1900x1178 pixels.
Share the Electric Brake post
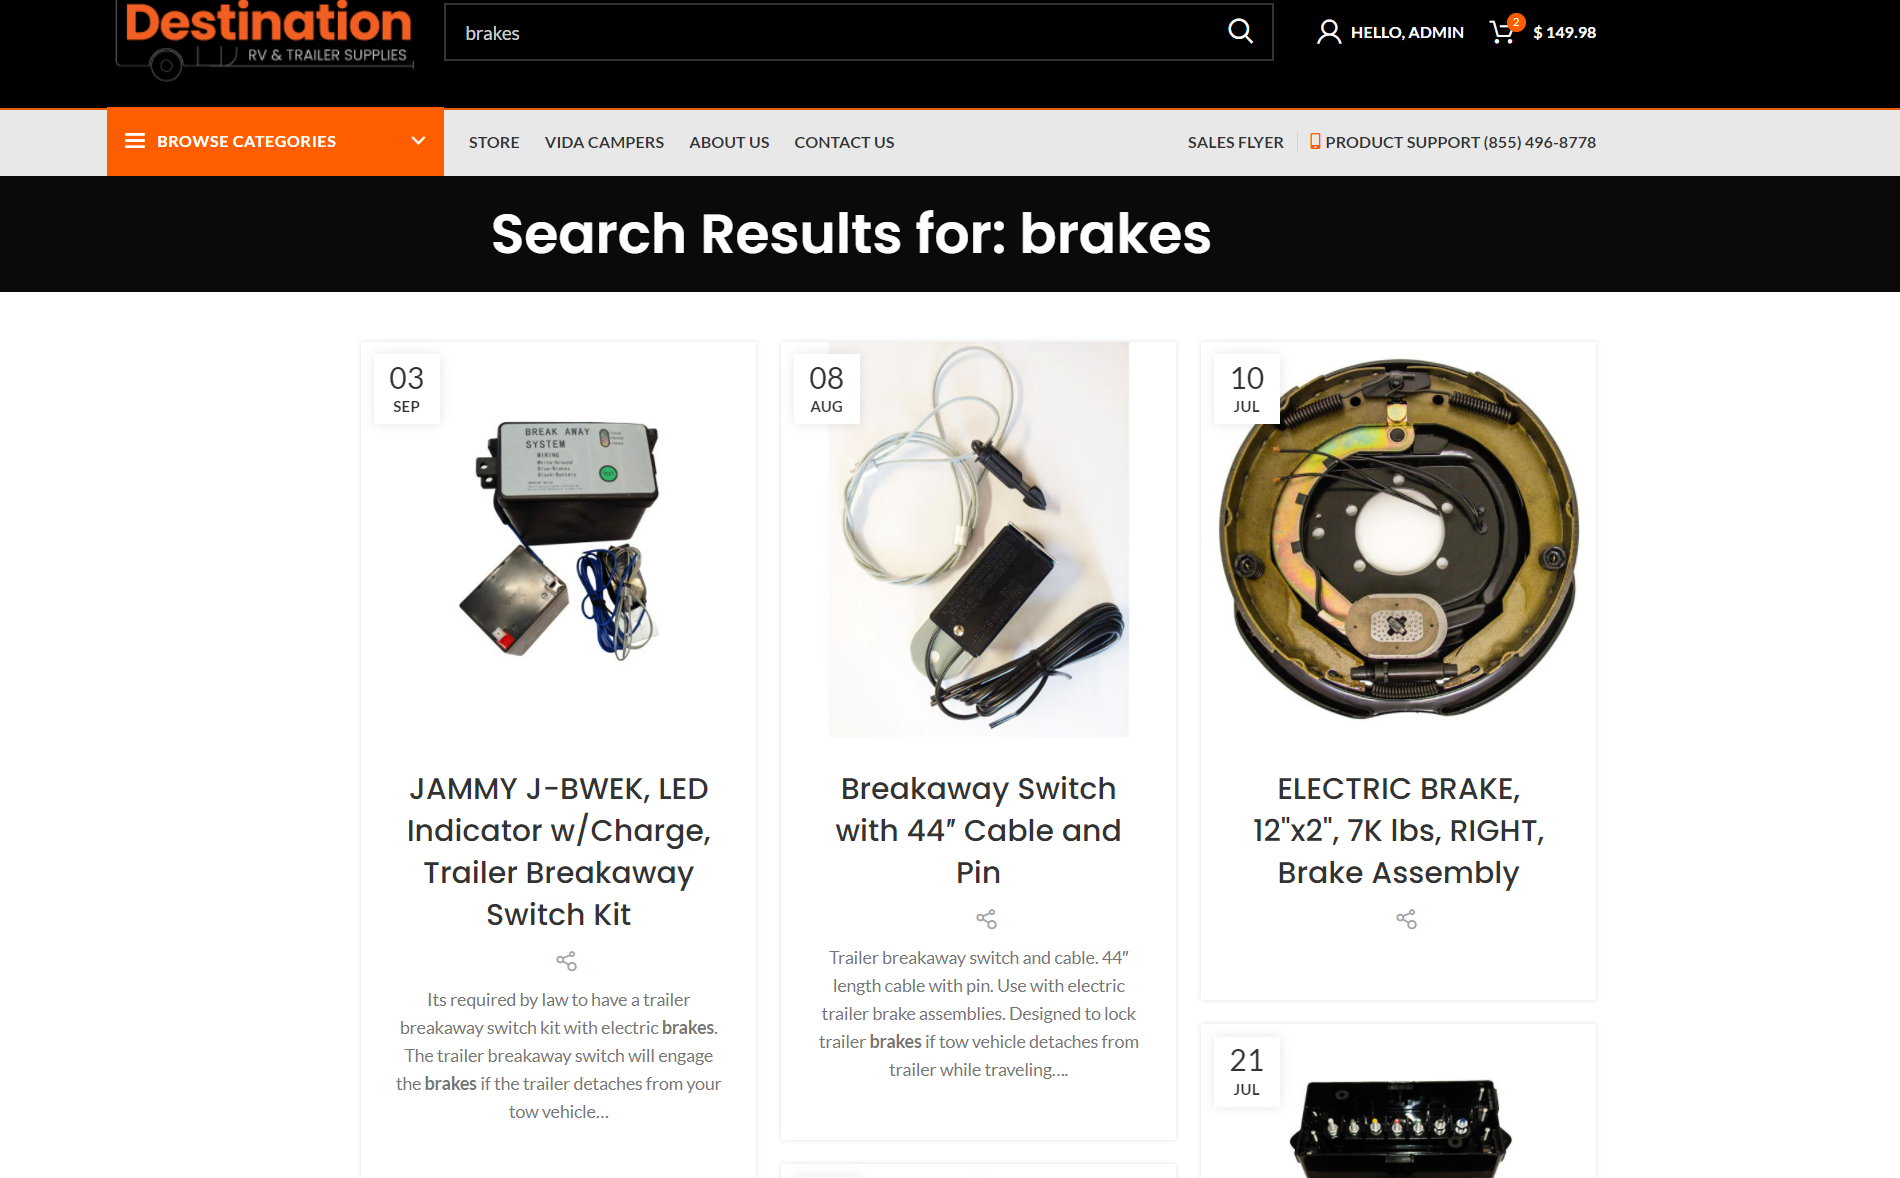(x=1406, y=919)
